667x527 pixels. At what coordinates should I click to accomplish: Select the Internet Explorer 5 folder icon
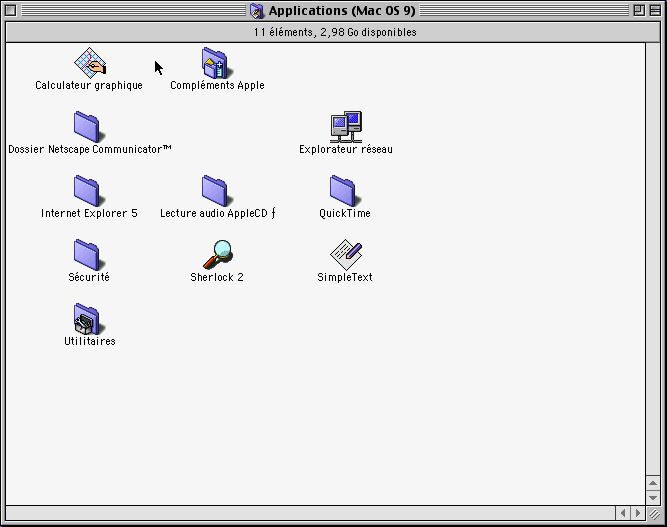88,191
